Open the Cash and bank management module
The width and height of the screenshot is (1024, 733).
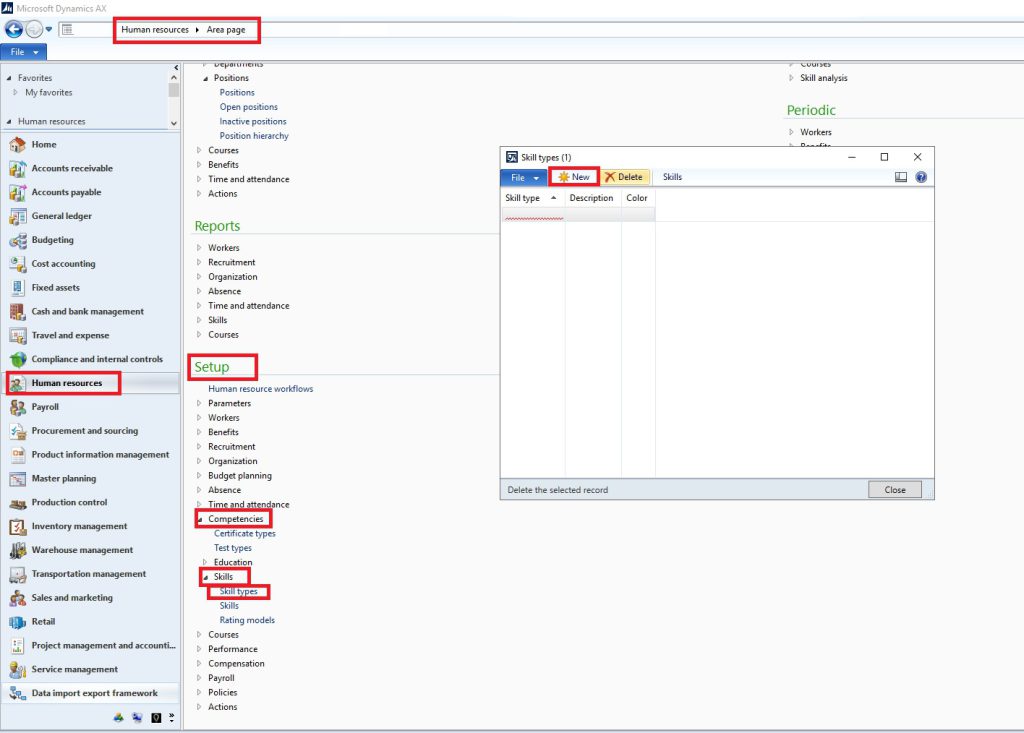click(88, 312)
